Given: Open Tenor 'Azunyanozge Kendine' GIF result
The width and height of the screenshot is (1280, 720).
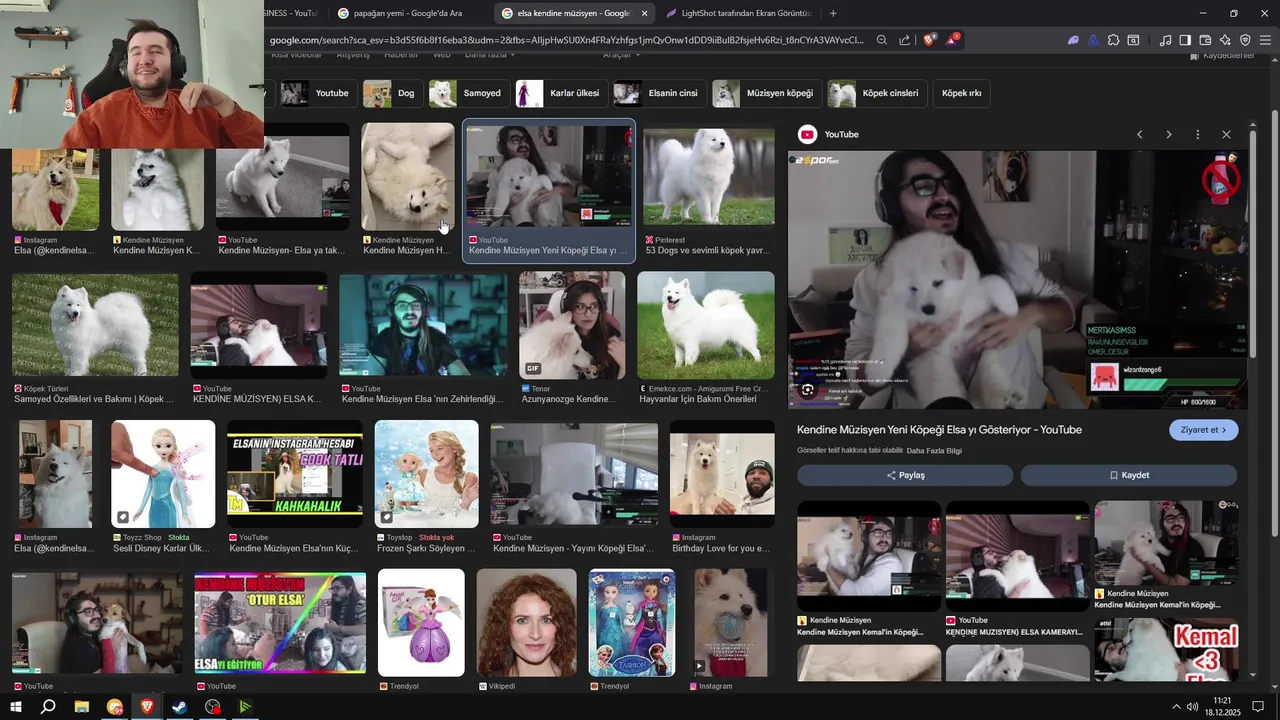Looking at the screenshot, I should point(572,325).
